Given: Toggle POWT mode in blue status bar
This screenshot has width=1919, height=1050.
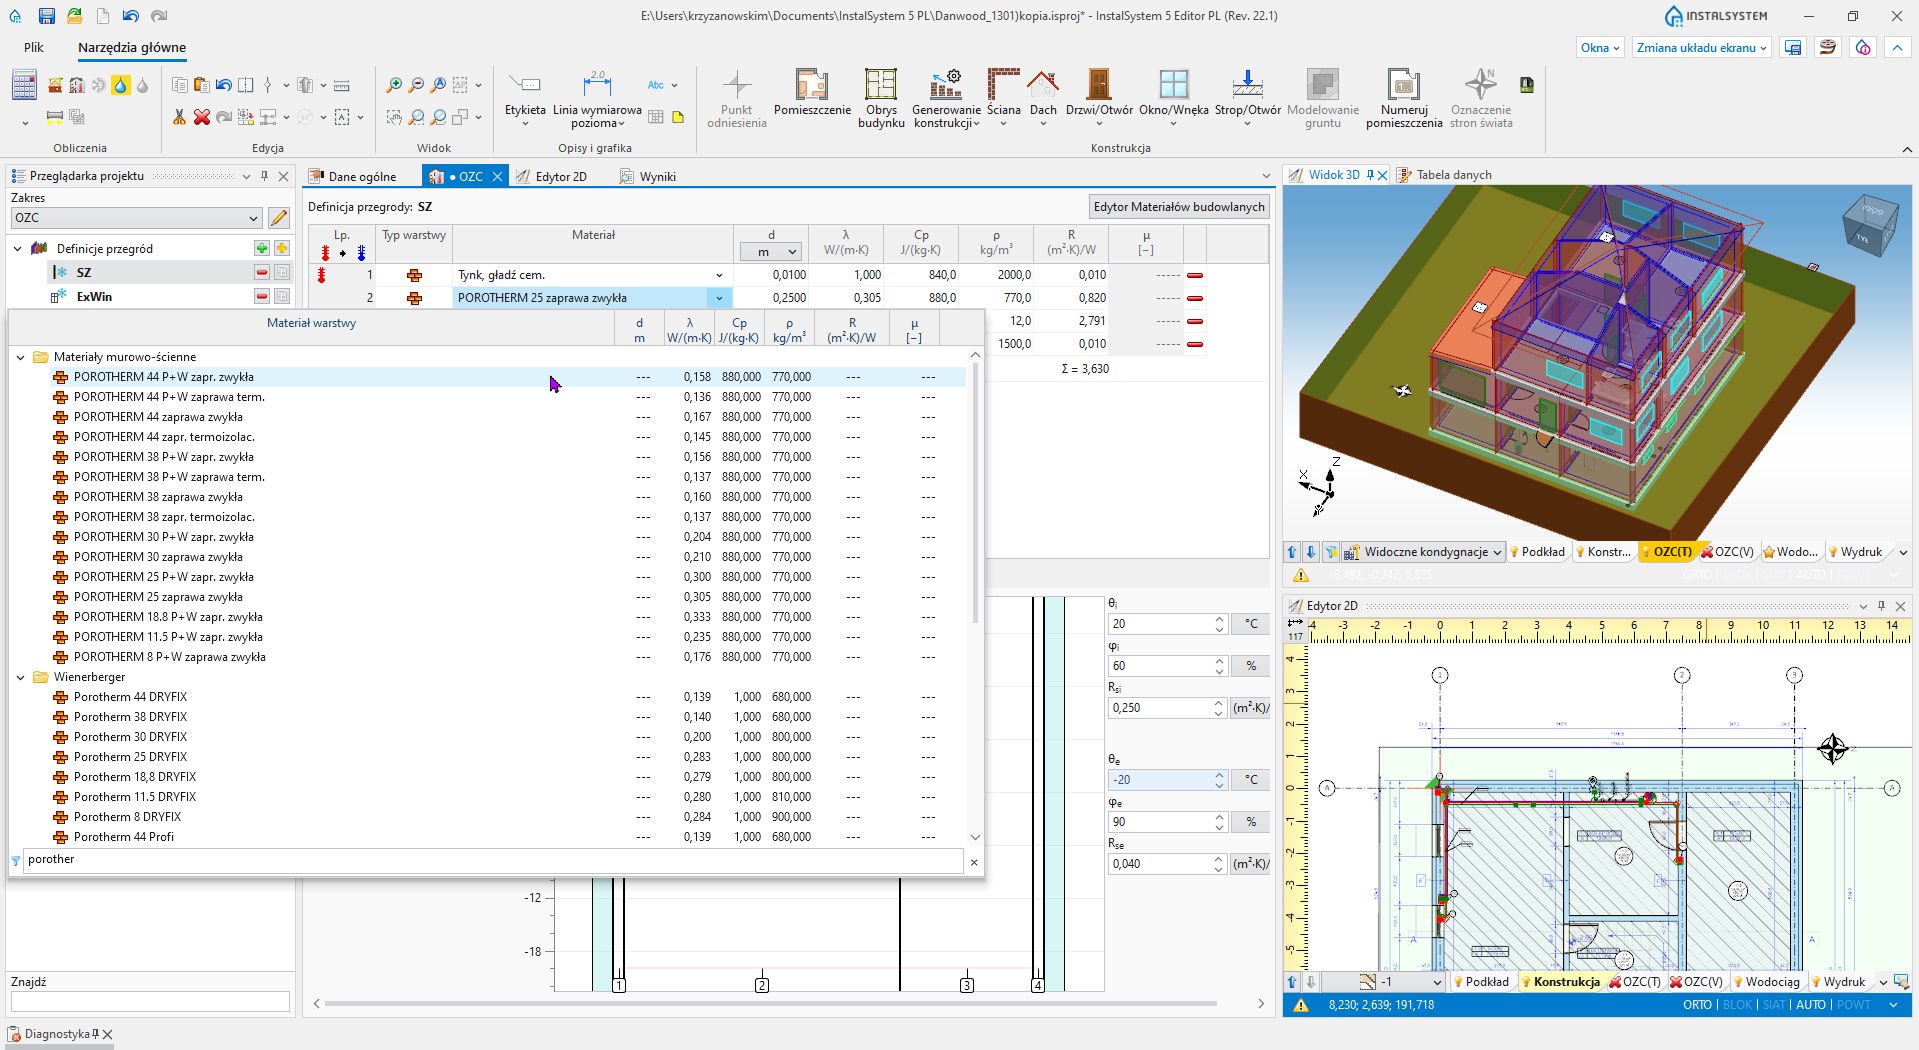Looking at the screenshot, I should coord(1853,1005).
